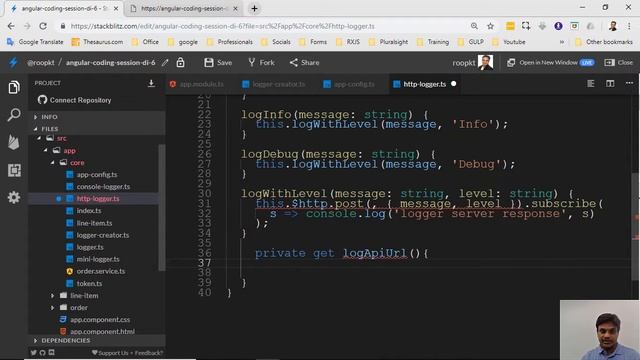Switch to second browser tab
The width and height of the screenshot is (640, 360).
tap(184, 9)
